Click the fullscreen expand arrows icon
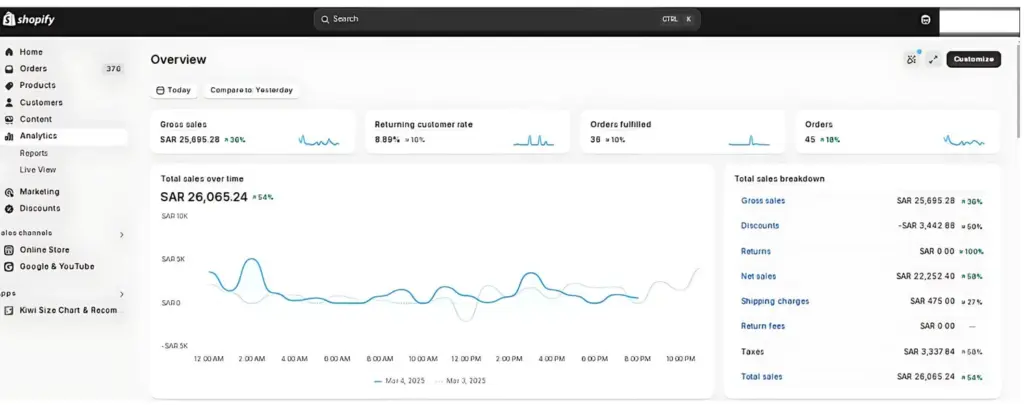Viewport: 1024px width, 405px height. (933, 59)
